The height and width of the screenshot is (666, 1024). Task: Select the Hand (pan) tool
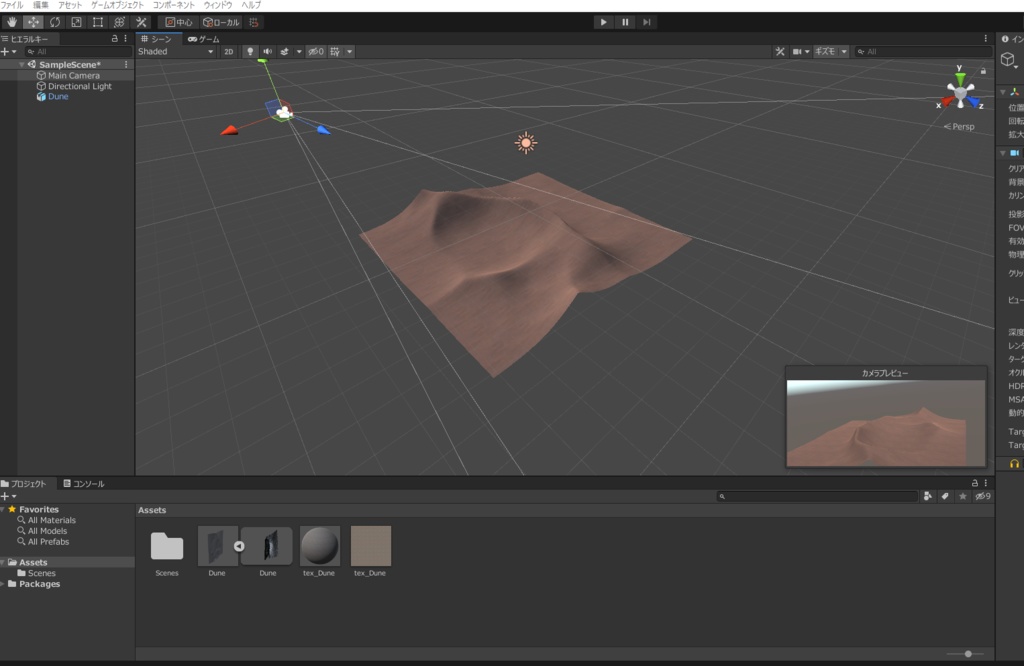[x=12, y=22]
